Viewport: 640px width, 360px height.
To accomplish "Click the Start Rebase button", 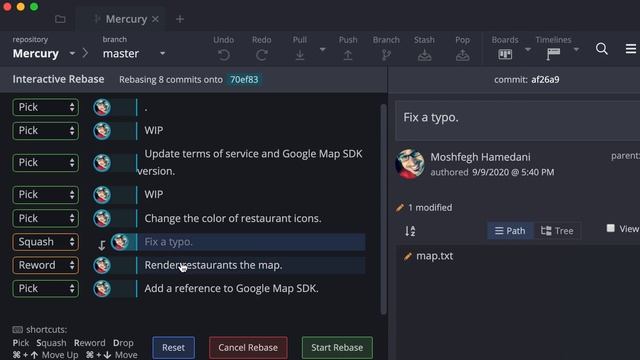I will [x=337, y=348].
